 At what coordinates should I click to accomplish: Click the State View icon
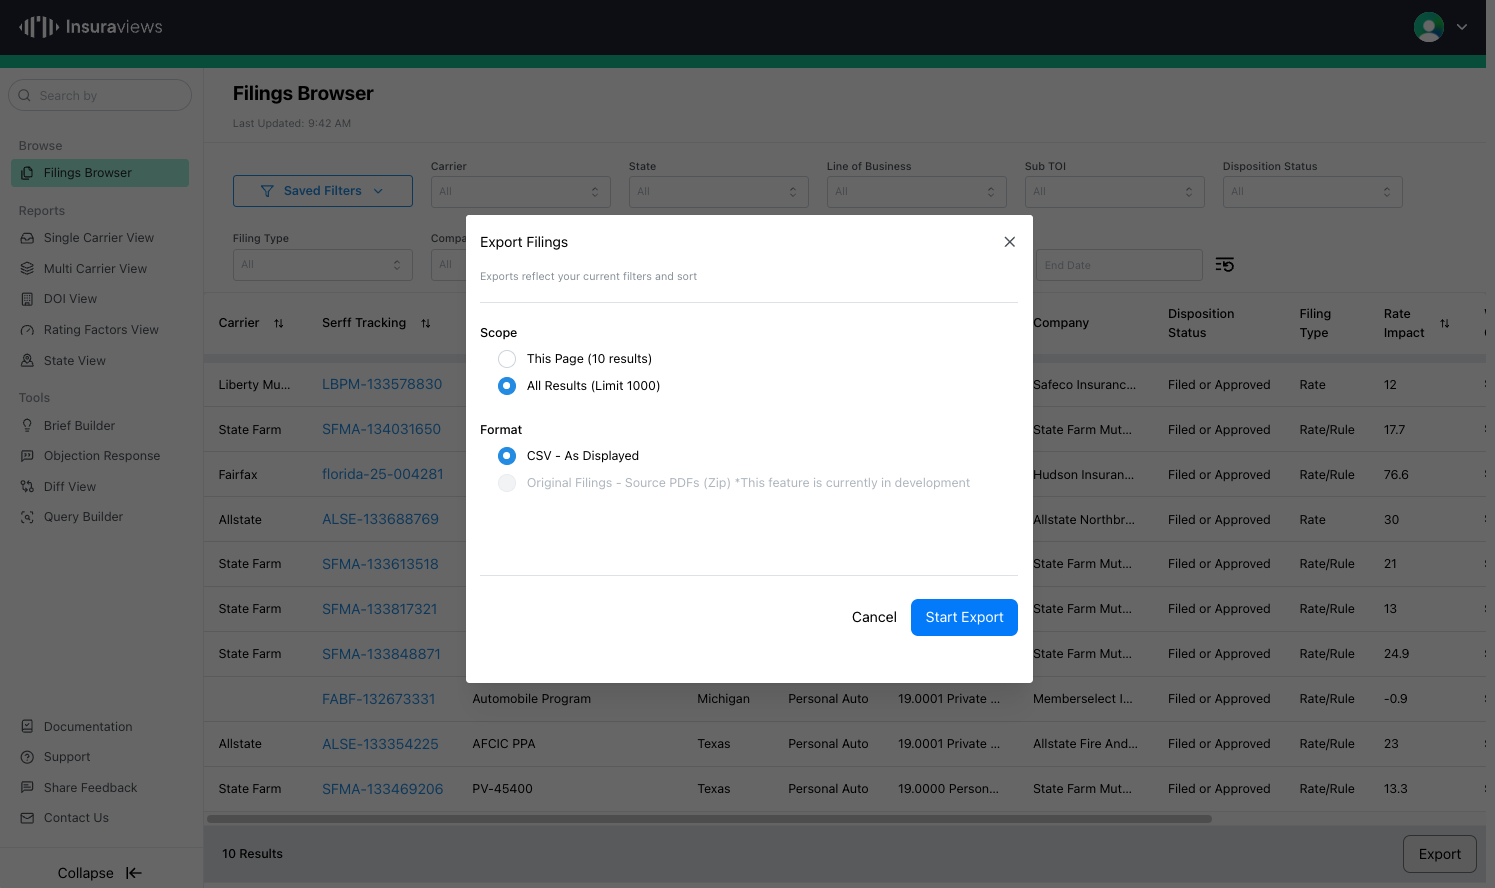pyautogui.click(x=27, y=361)
